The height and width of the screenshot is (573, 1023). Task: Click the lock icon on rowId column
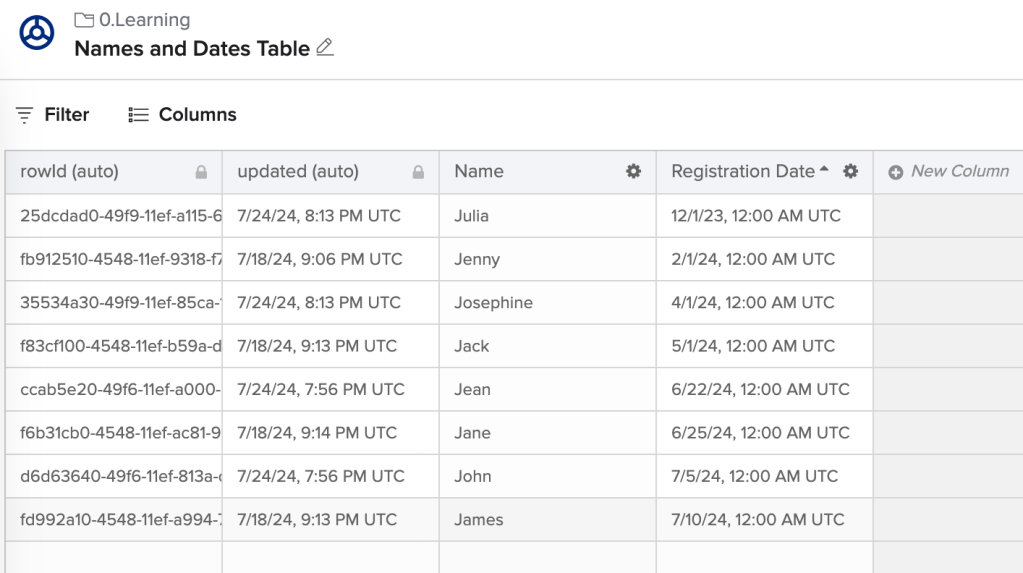click(201, 172)
